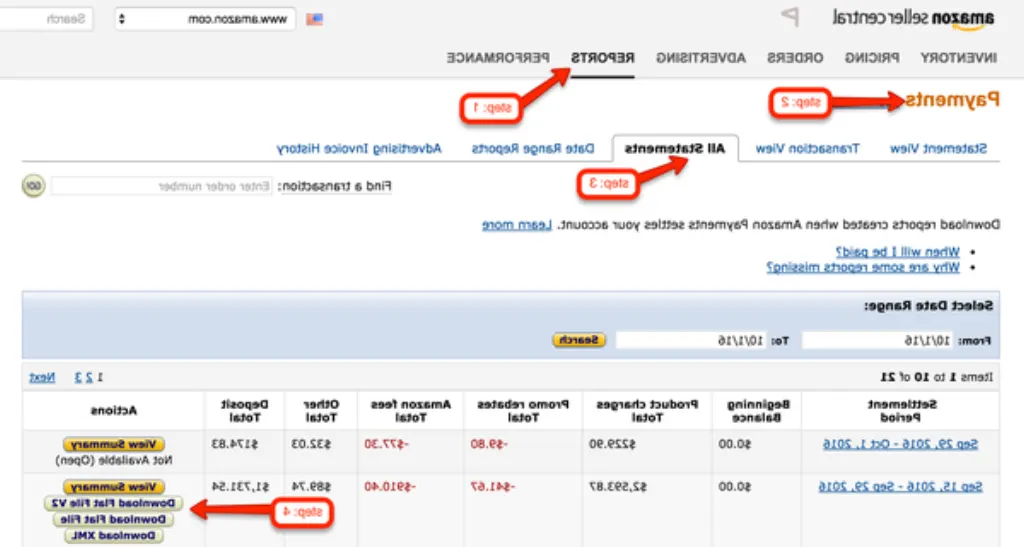
Task: Click the Amazon Seller Central logo
Action: click(914, 18)
